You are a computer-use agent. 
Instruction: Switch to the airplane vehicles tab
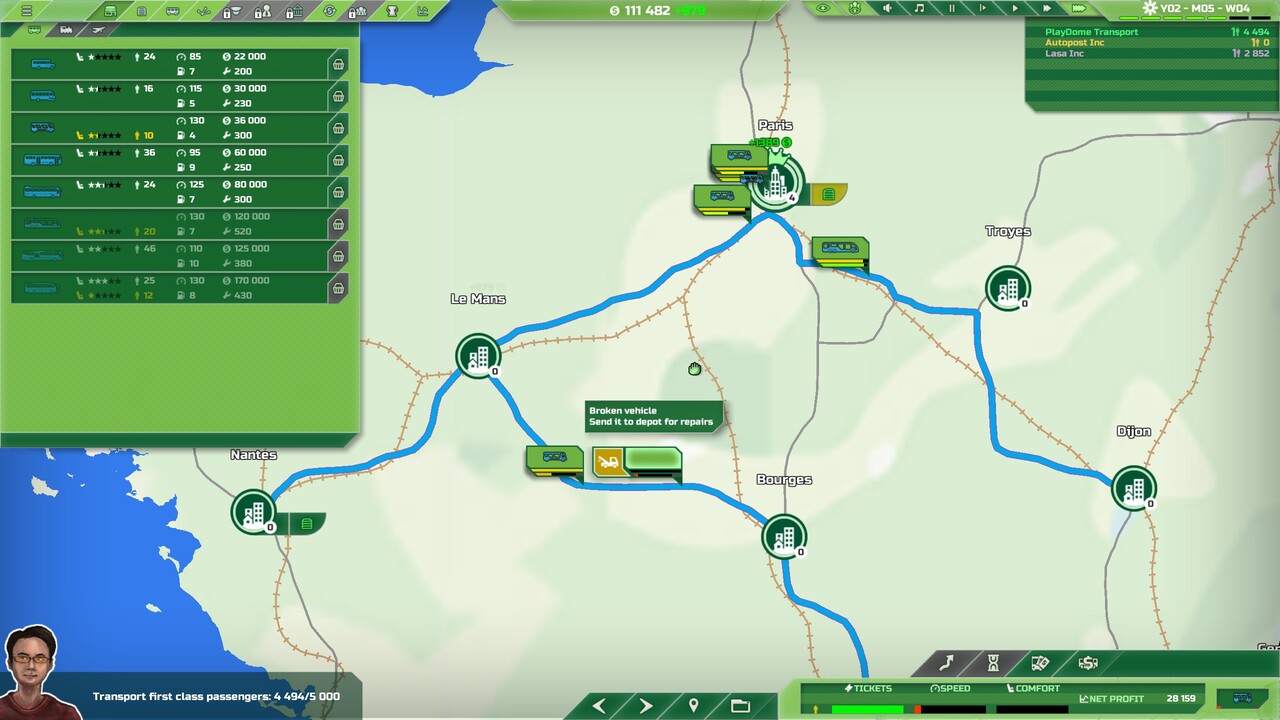click(x=97, y=30)
